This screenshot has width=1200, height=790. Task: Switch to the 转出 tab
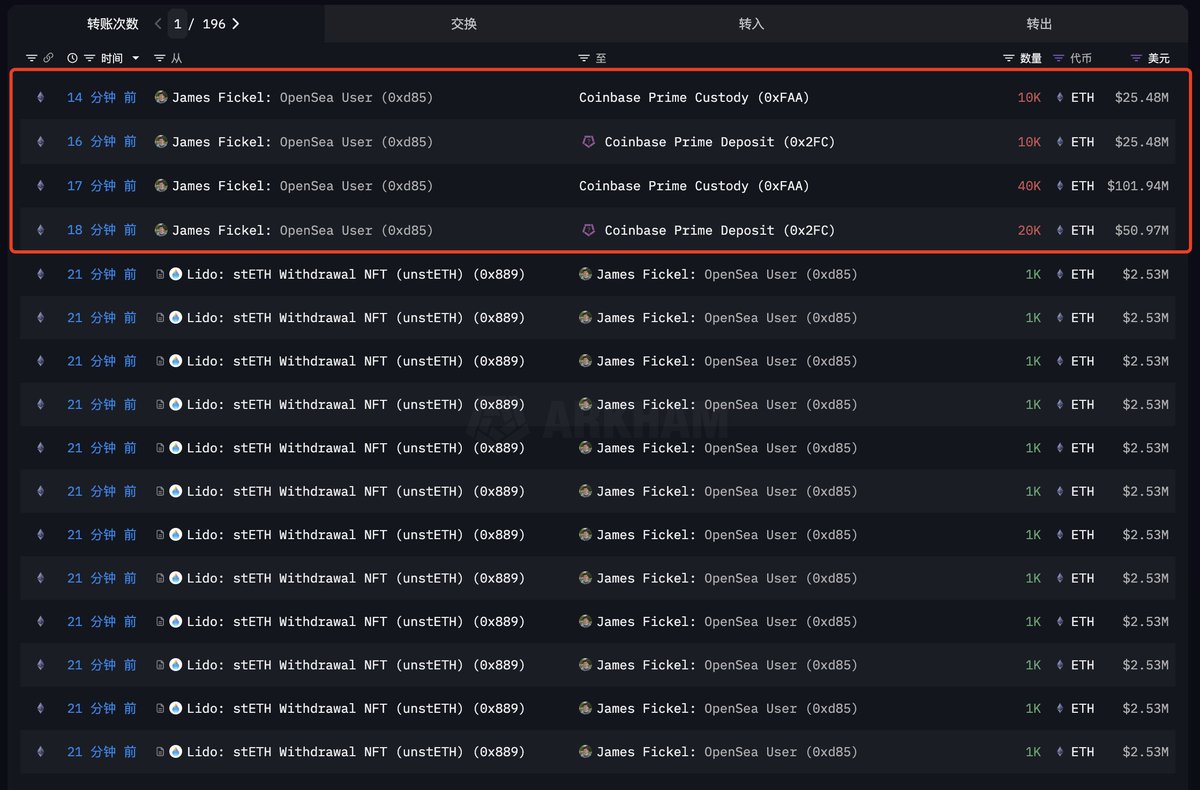pyautogui.click(x=1040, y=23)
